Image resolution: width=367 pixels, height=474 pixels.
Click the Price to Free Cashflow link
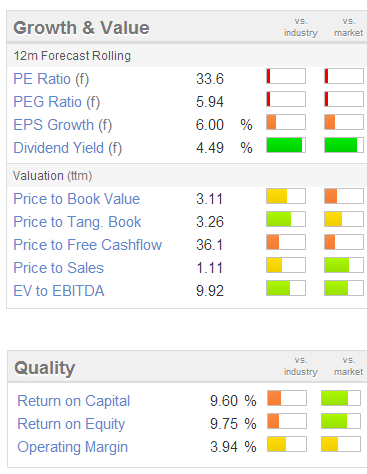(87, 245)
